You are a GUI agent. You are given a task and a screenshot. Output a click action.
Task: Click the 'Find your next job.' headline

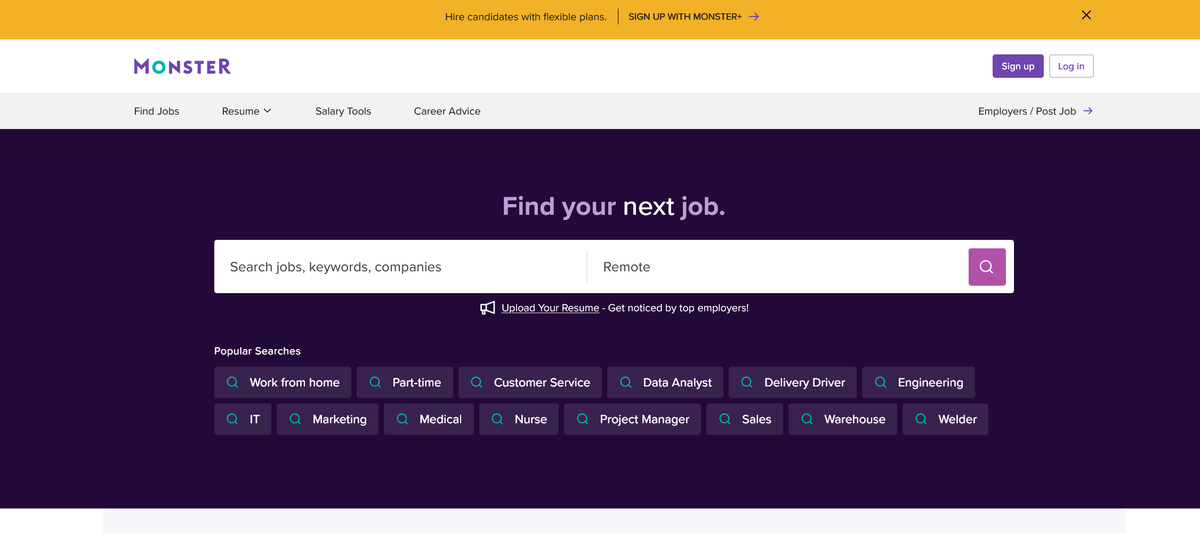(613, 207)
